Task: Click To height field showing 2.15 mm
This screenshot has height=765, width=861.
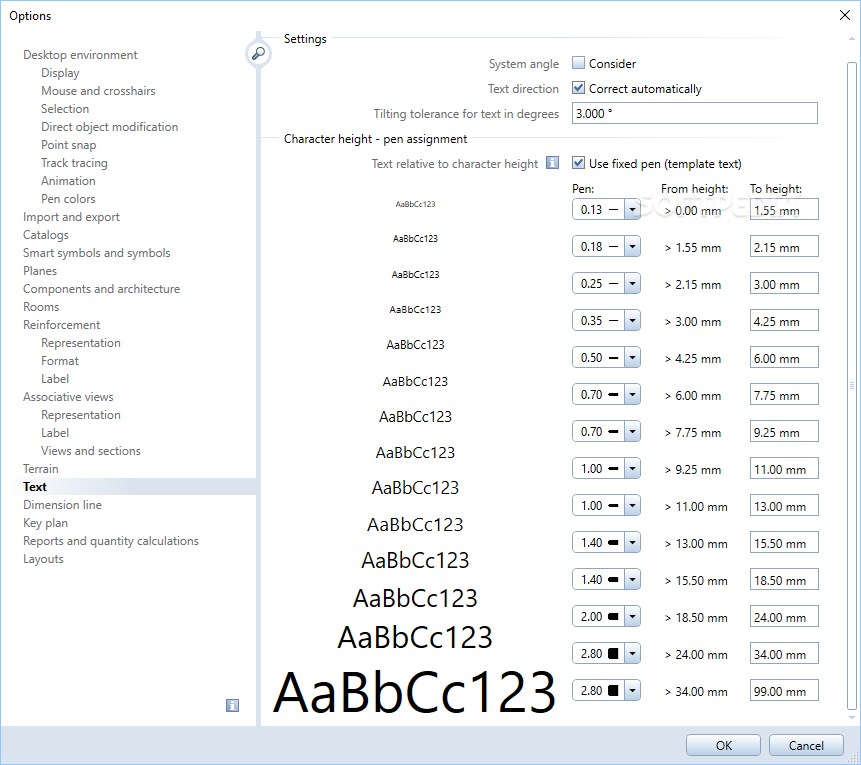Action: 784,247
